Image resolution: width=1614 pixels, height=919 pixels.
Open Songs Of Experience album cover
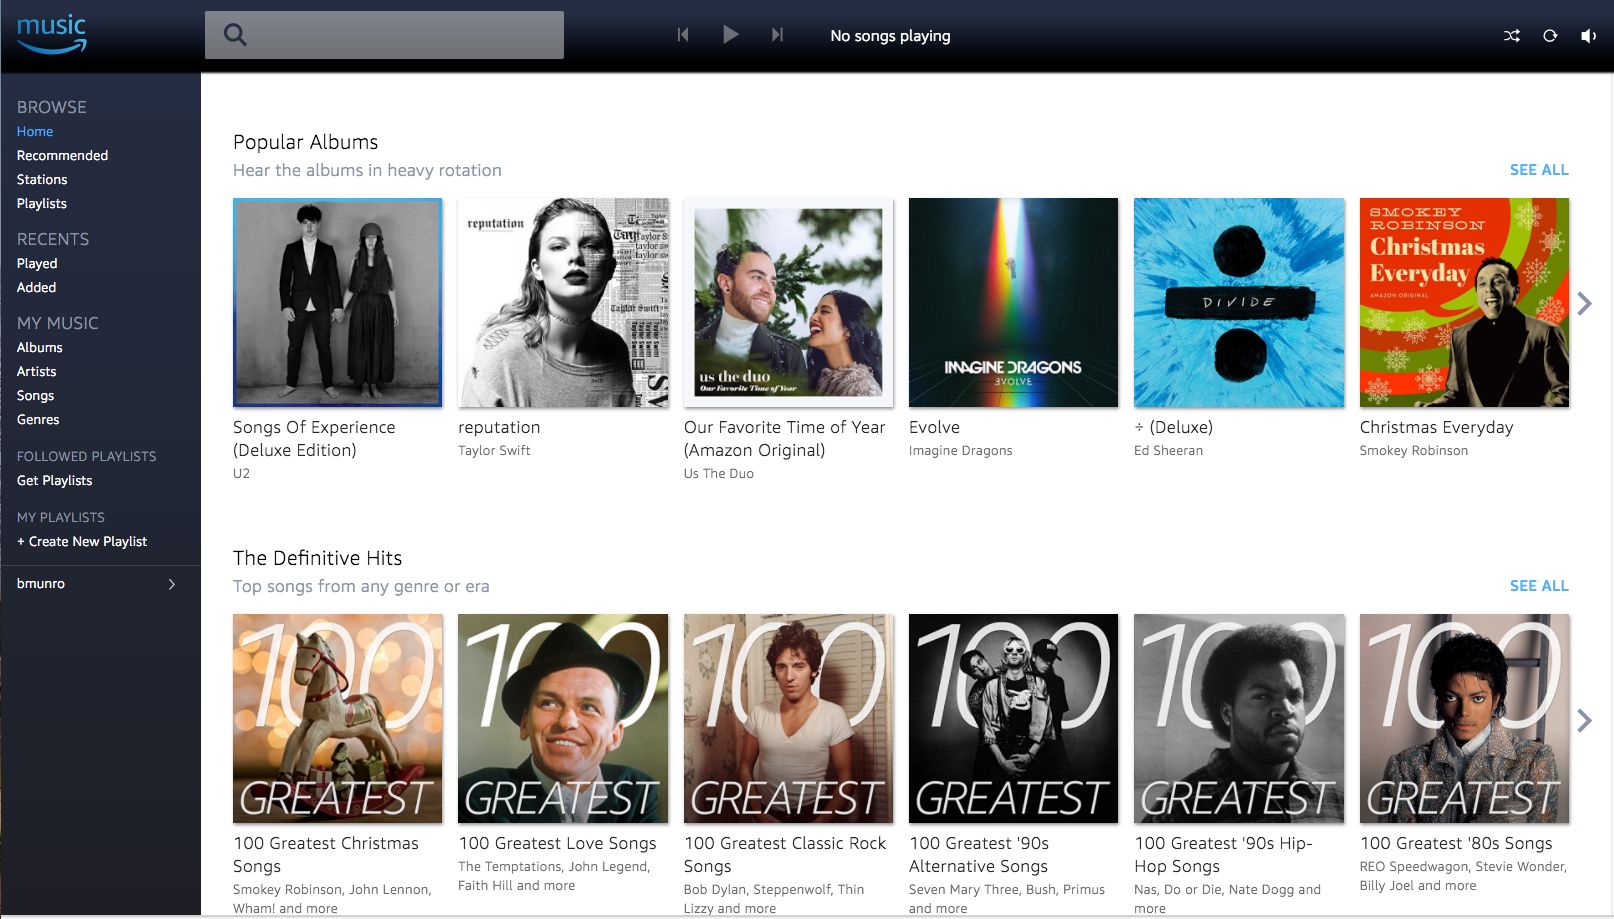click(x=338, y=303)
